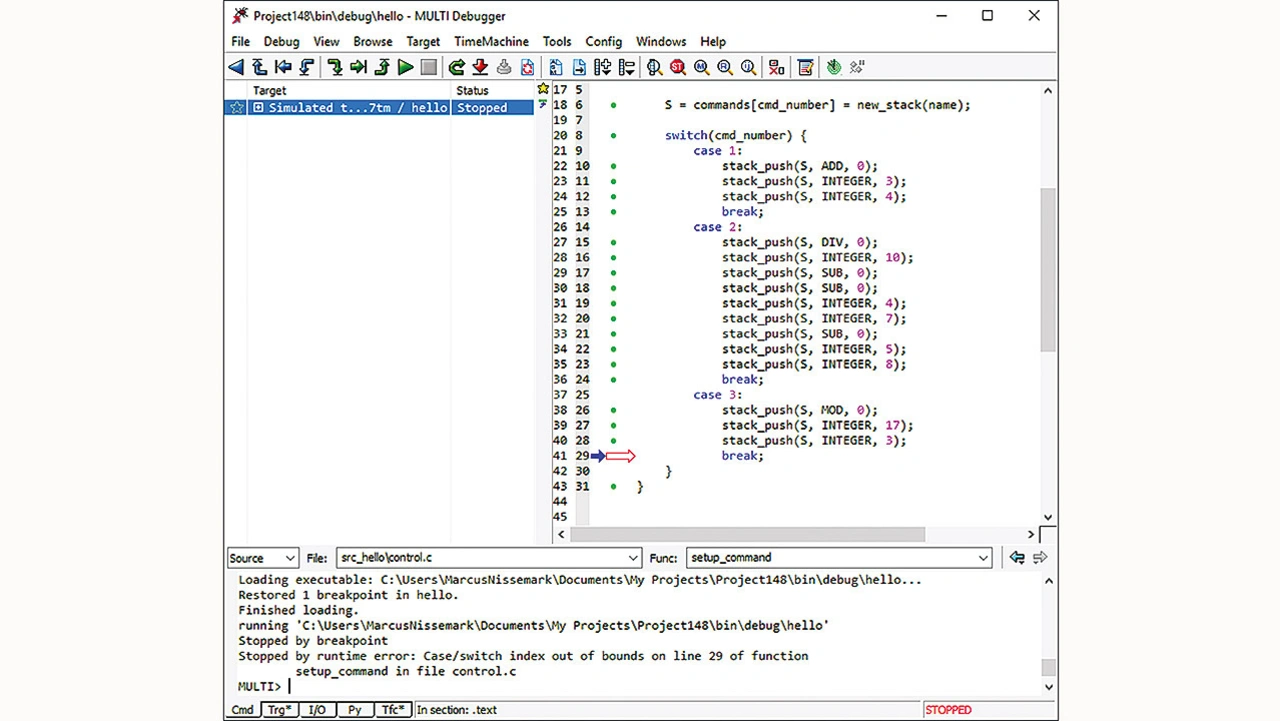Click the green Go/Run arrow in toolbar
Image resolution: width=1280 pixels, height=721 pixels.
[x=405, y=67]
